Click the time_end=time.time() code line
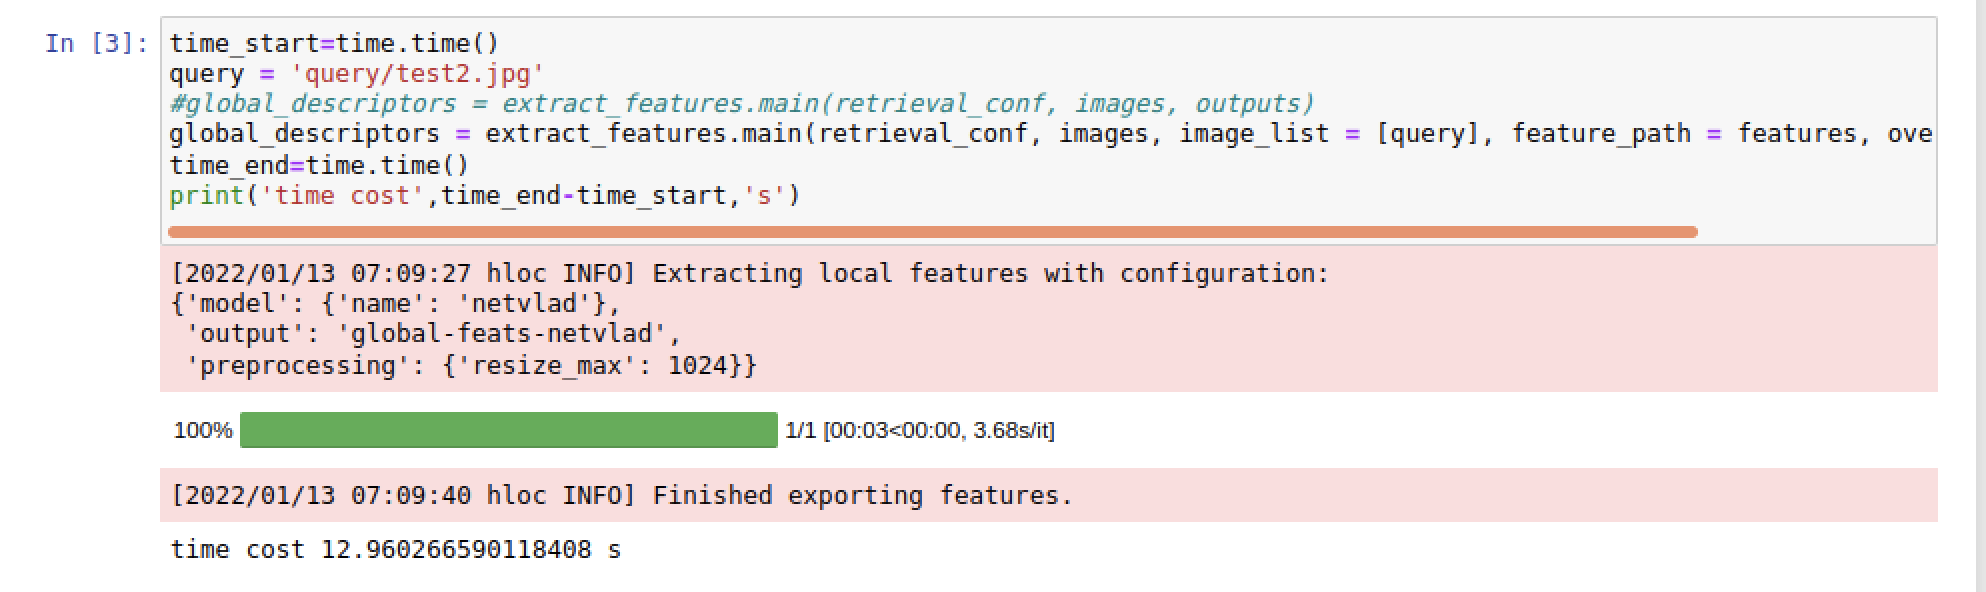 click(x=319, y=164)
